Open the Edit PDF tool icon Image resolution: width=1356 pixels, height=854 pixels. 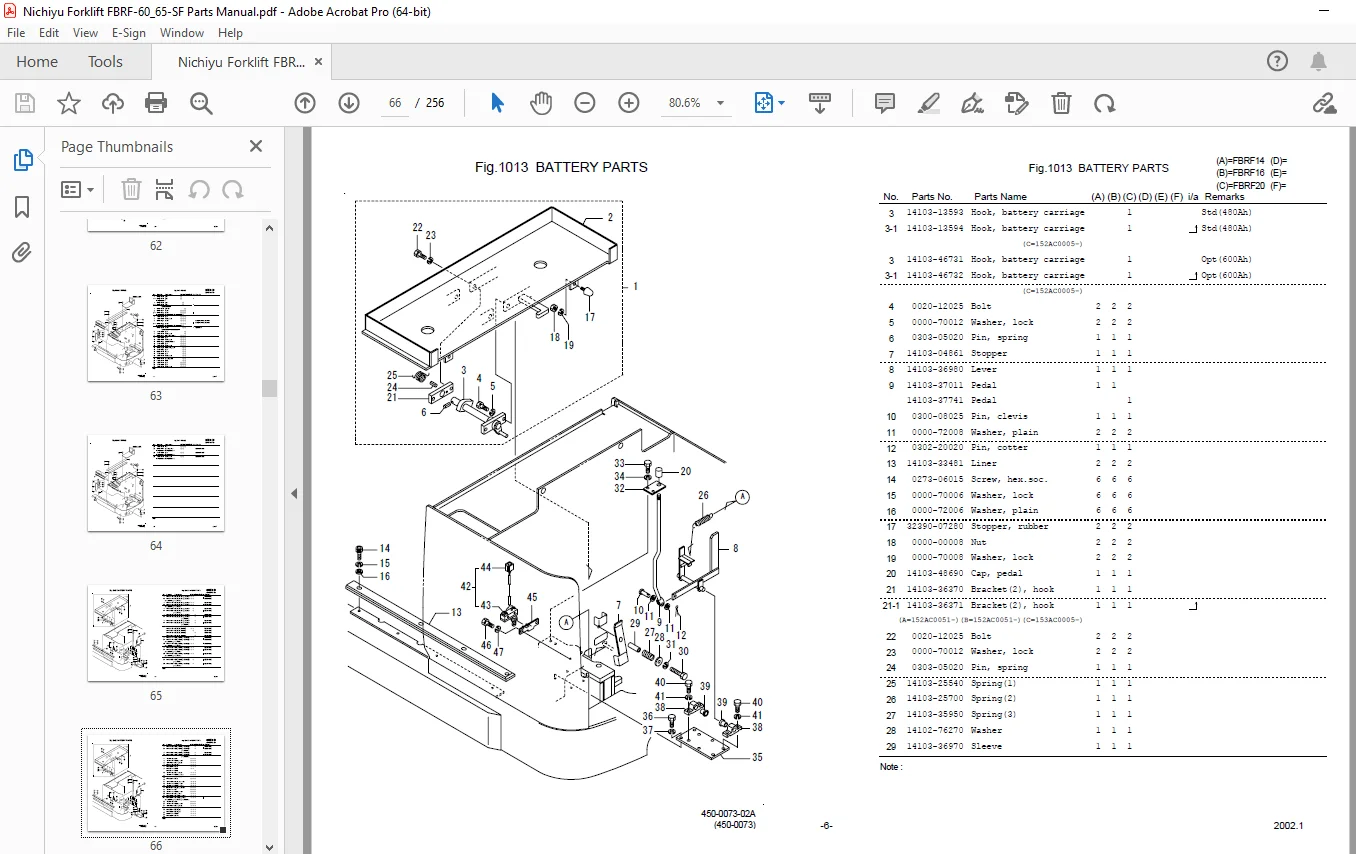coord(1017,103)
